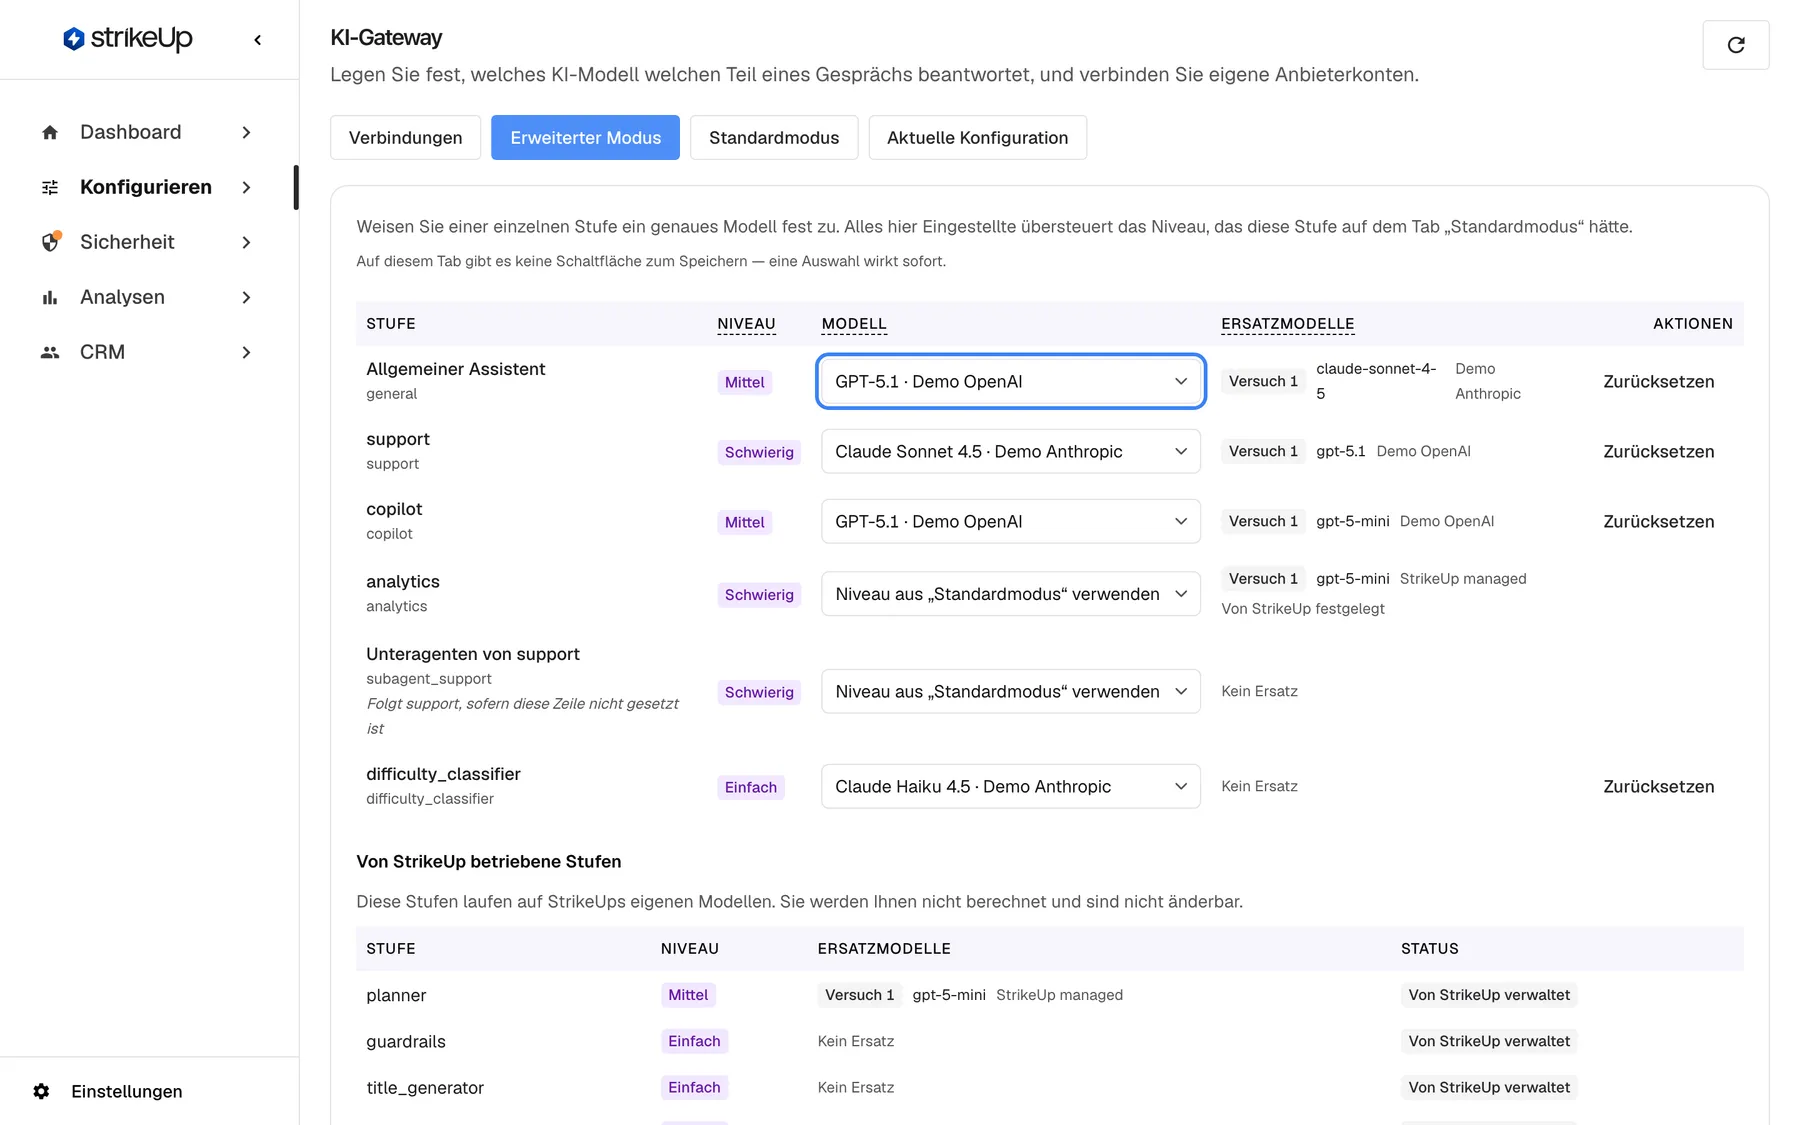Viewport: 1800px width, 1125px height.
Task: Open the Unteragenten von support model dropdown
Action: pyautogui.click(x=1010, y=691)
